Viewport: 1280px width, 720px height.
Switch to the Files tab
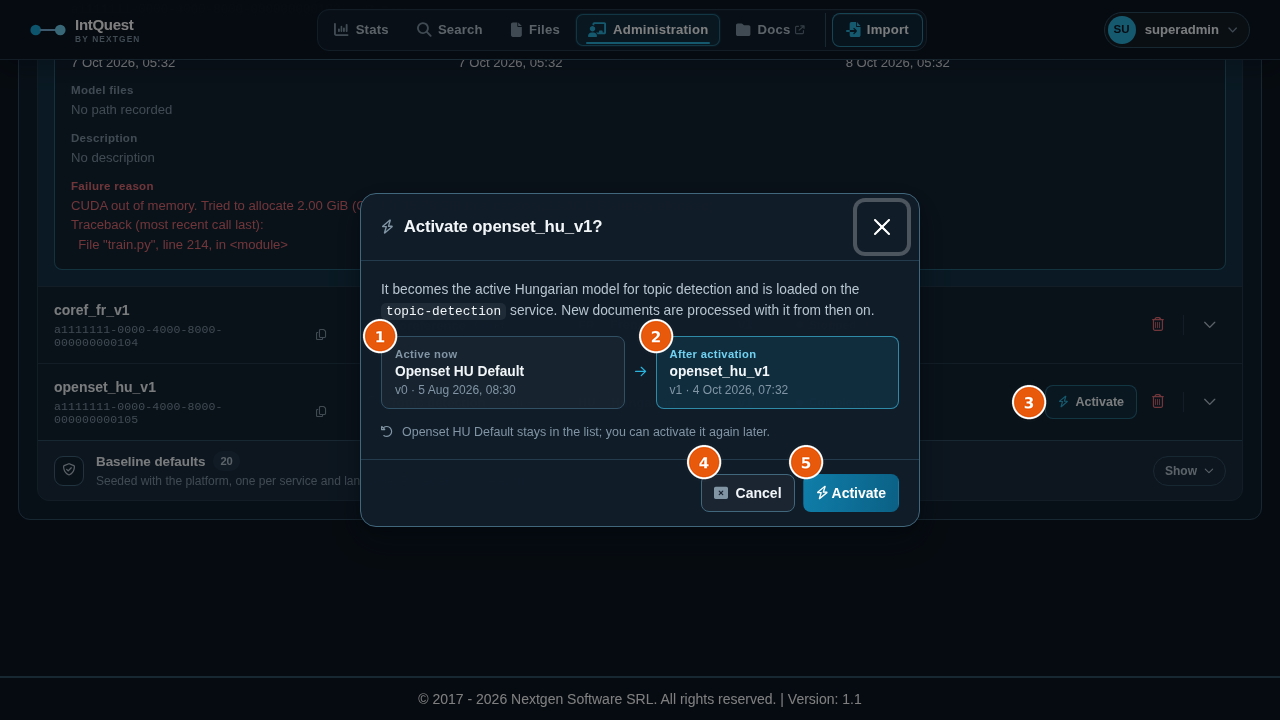click(x=534, y=30)
